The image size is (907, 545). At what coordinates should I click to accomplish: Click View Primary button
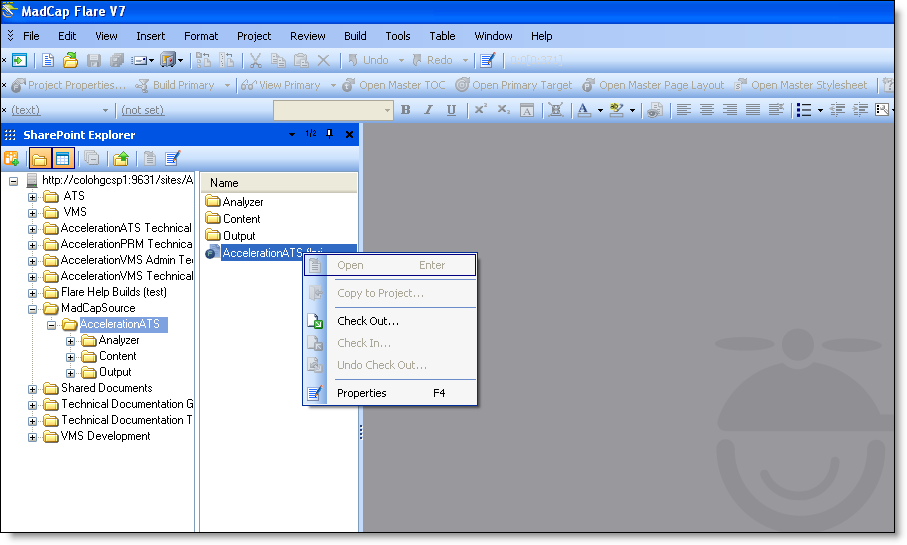281,85
